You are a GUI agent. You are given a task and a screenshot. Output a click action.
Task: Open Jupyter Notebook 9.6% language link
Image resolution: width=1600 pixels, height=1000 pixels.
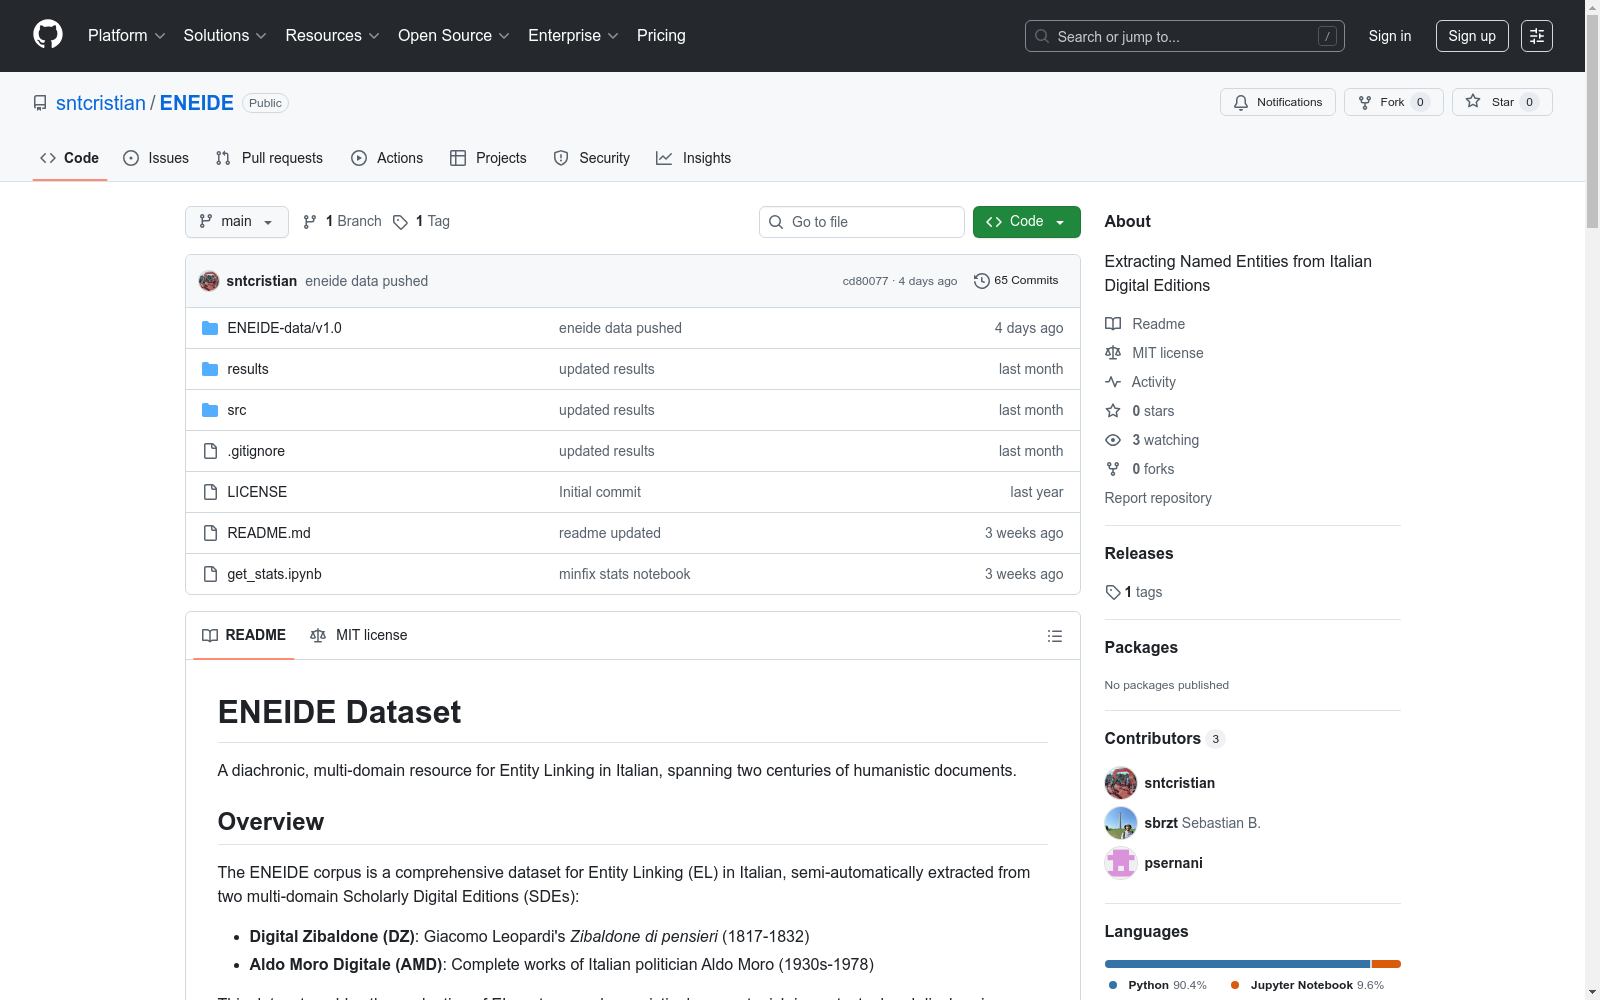click(1308, 985)
